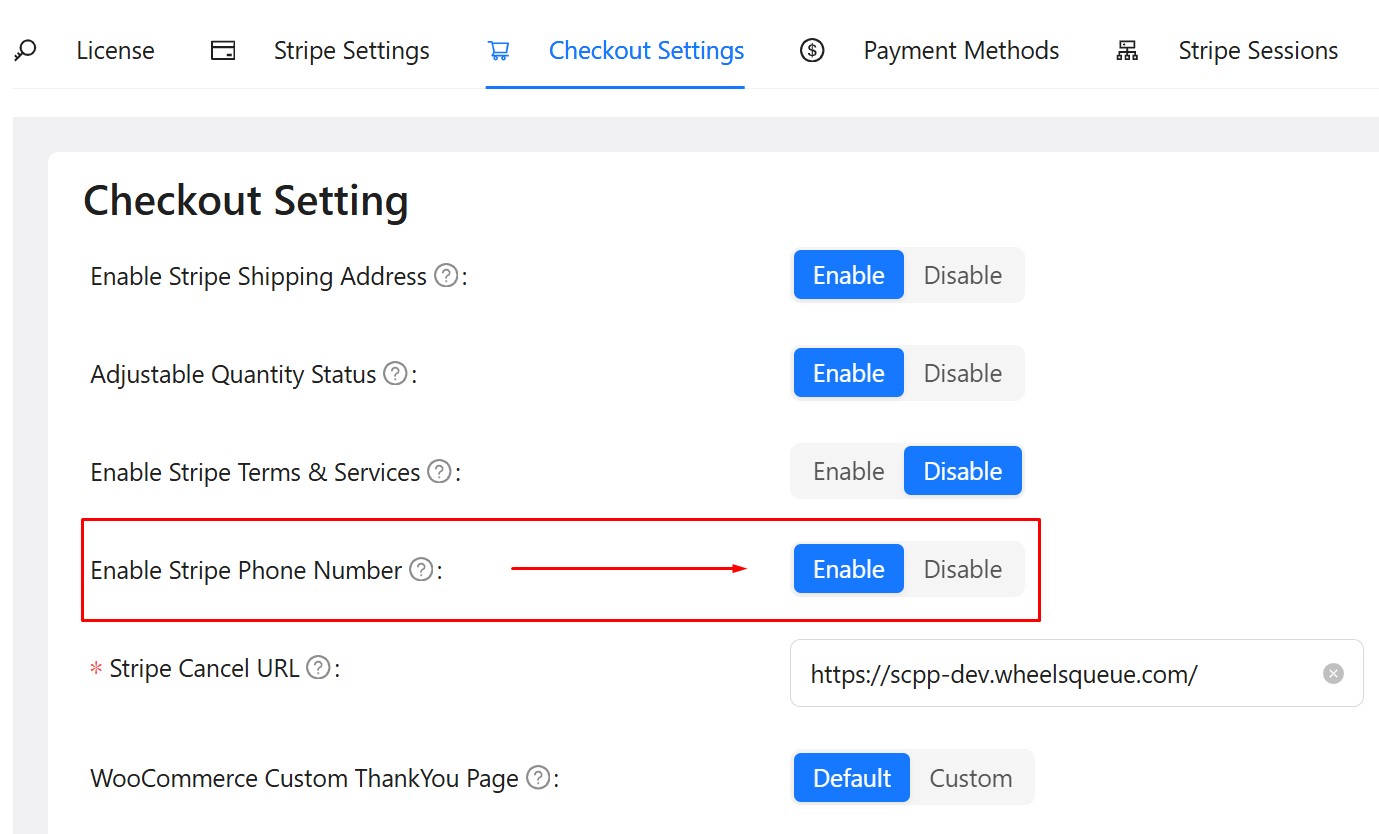1379x834 pixels.
Task: Open the Stripe Settings tab
Action: 351,50
